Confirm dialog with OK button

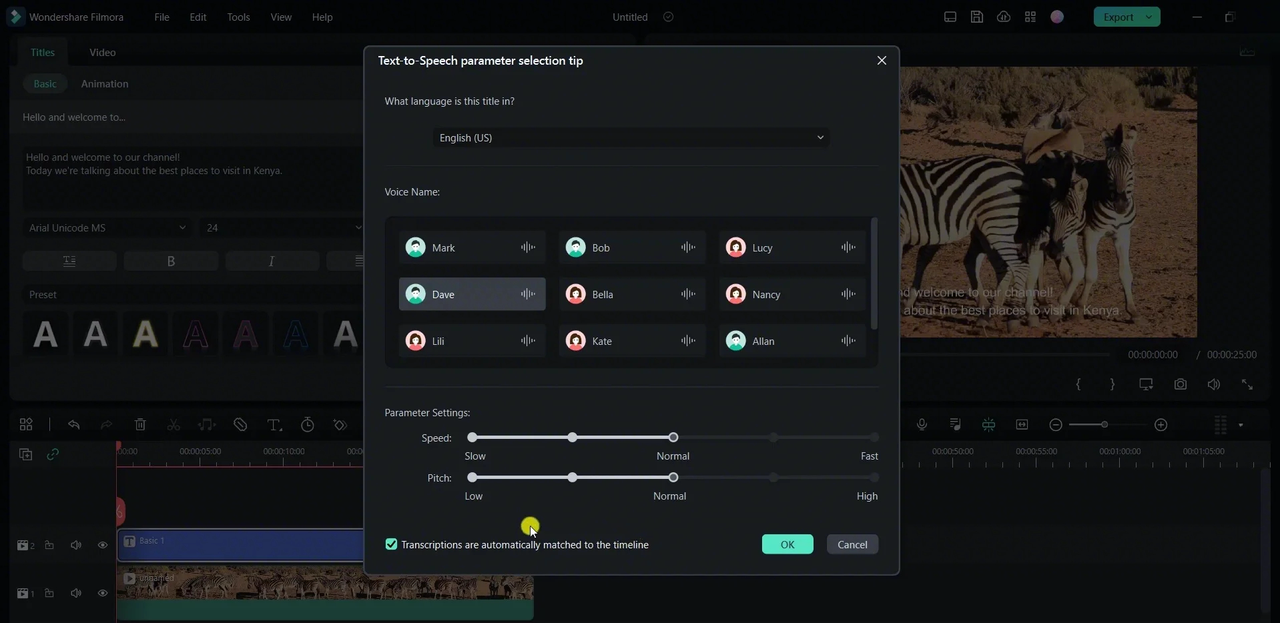(x=787, y=544)
